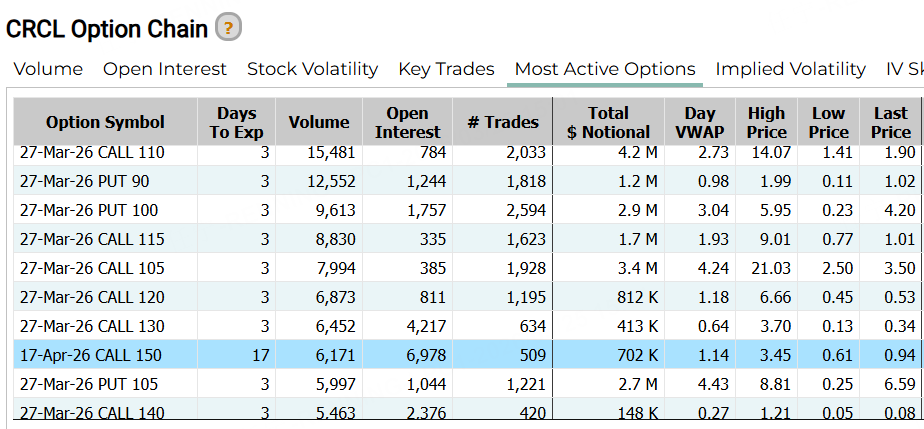Sort by Day VWAP column
Screen dimensions: 924x429
click(x=700, y=122)
